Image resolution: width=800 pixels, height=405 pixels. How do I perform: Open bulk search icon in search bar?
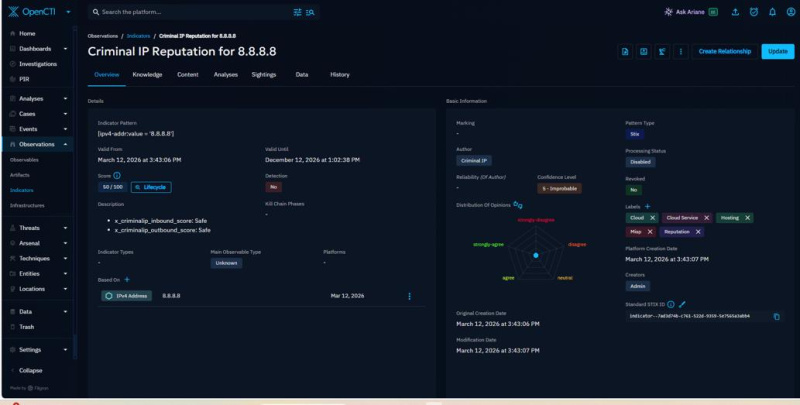(x=310, y=12)
